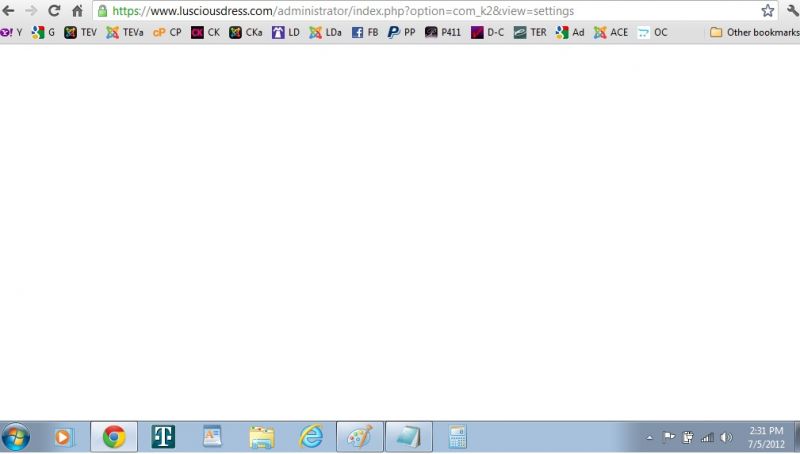This screenshot has width=800, height=454.
Task: Switch to the Notepad taskbar window
Action: coord(409,437)
